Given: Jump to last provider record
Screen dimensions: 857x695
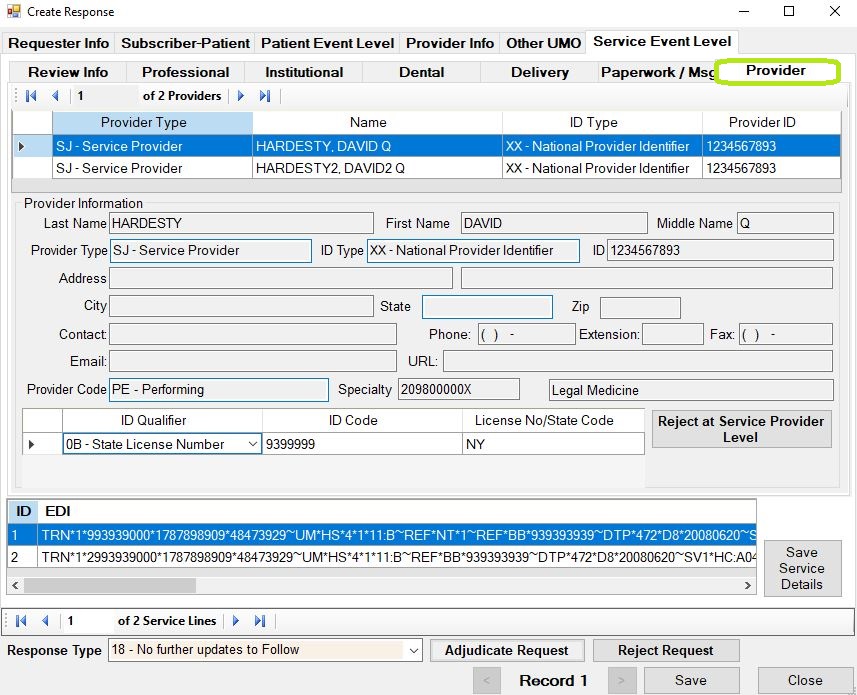Looking at the screenshot, I should (265, 96).
